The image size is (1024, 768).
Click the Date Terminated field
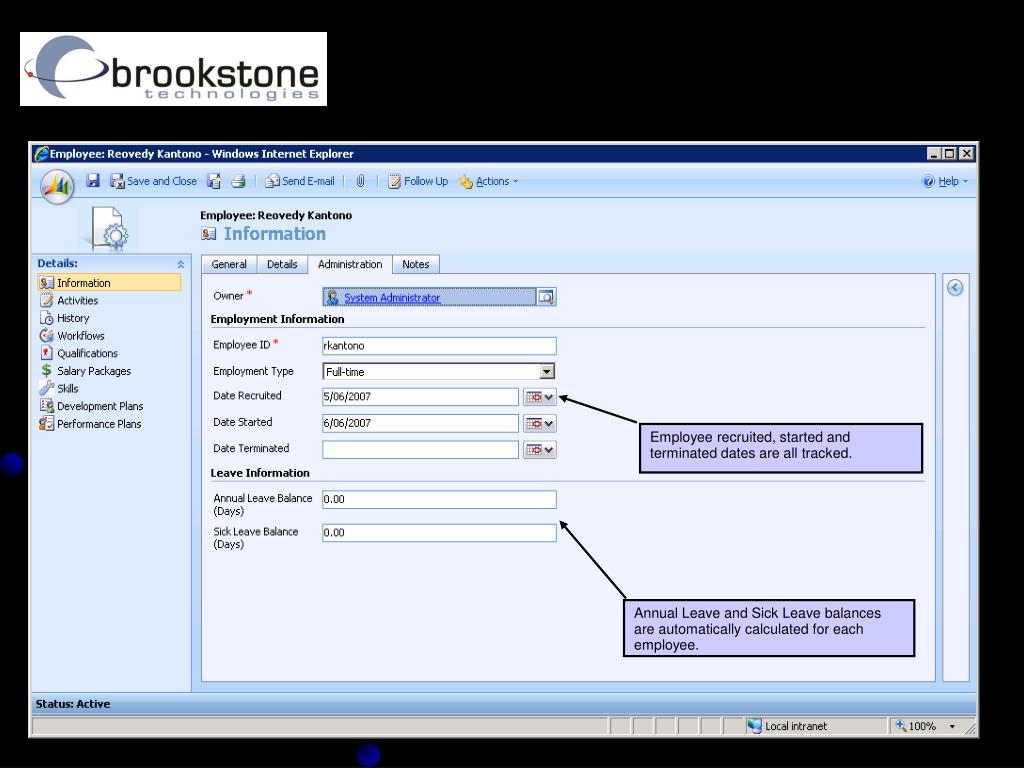click(420, 449)
